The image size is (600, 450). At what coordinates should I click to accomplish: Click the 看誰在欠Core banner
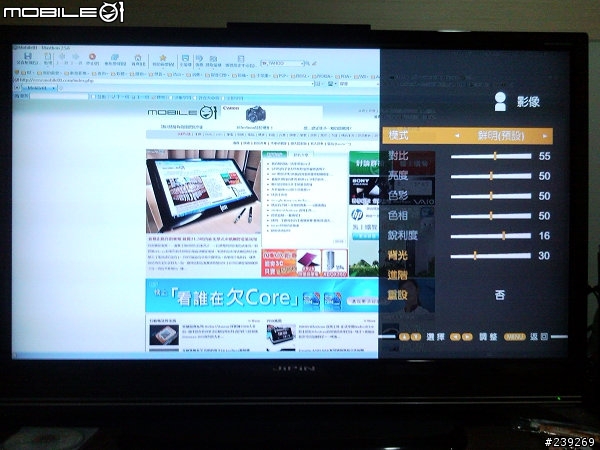261,296
